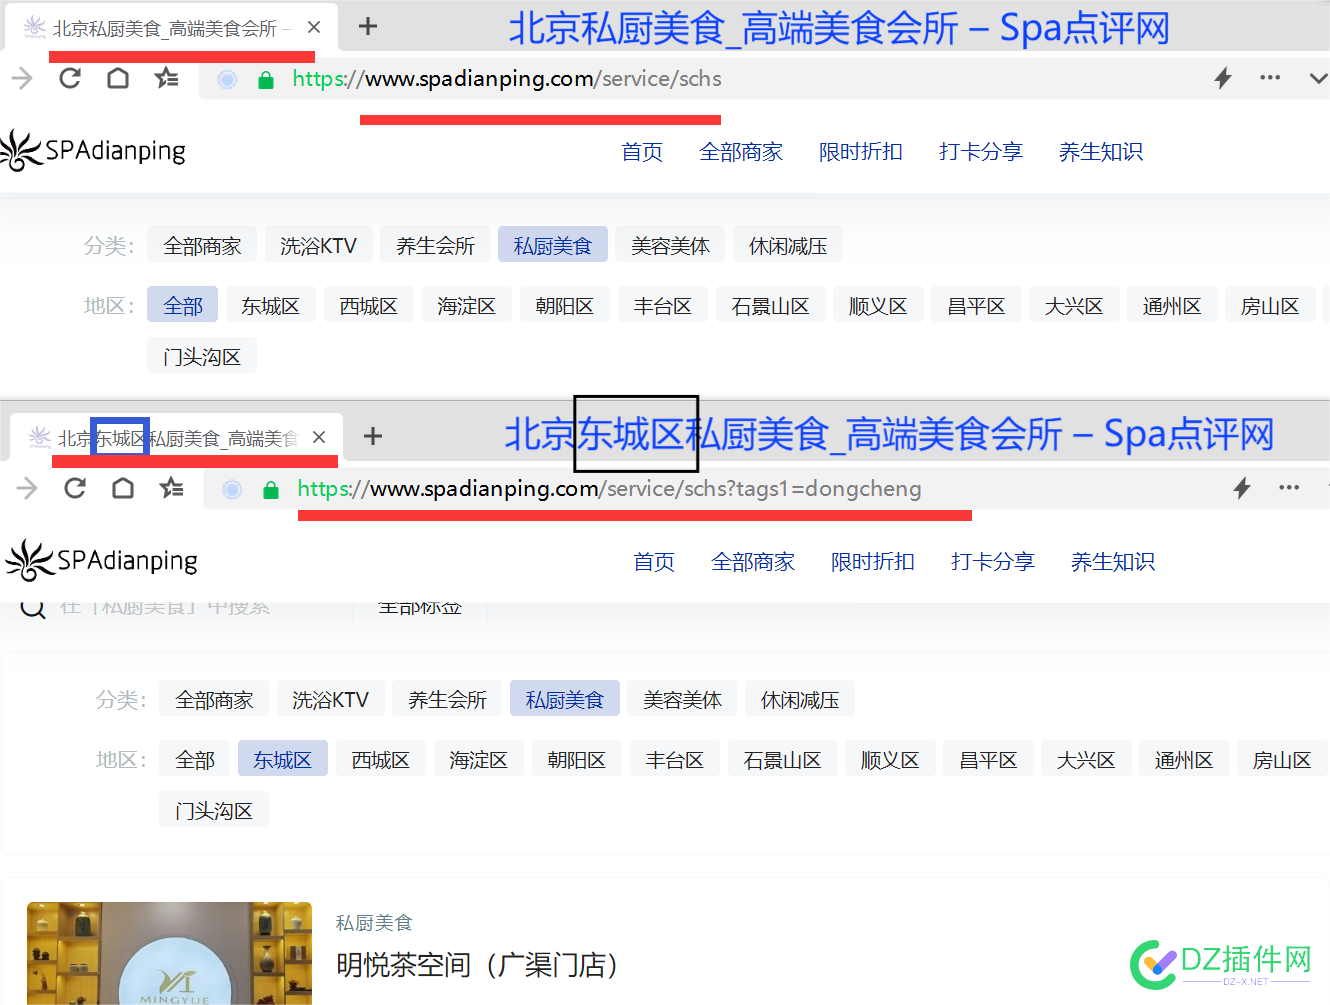Select 美容美体 category in upper filter
This screenshot has height=1005, width=1330.
click(670, 245)
